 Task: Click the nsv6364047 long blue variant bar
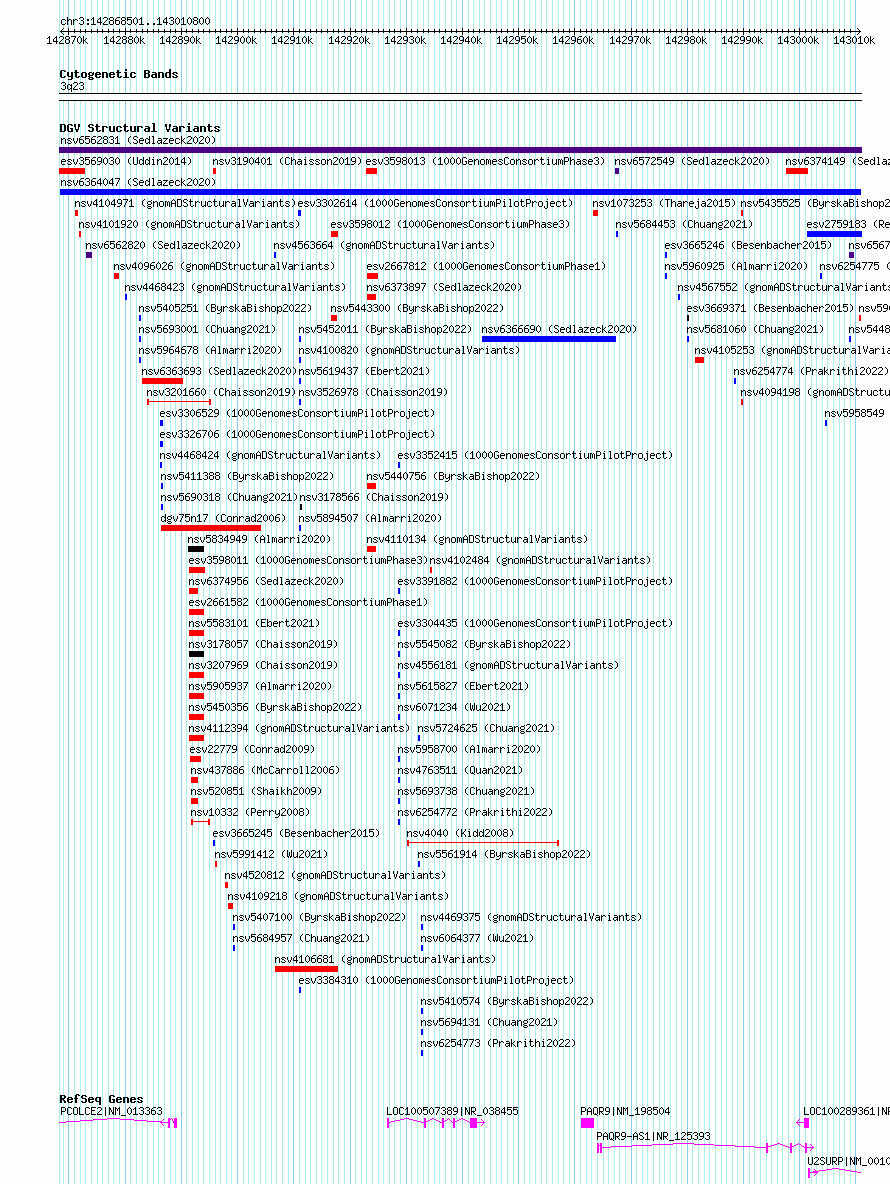point(460,192)
